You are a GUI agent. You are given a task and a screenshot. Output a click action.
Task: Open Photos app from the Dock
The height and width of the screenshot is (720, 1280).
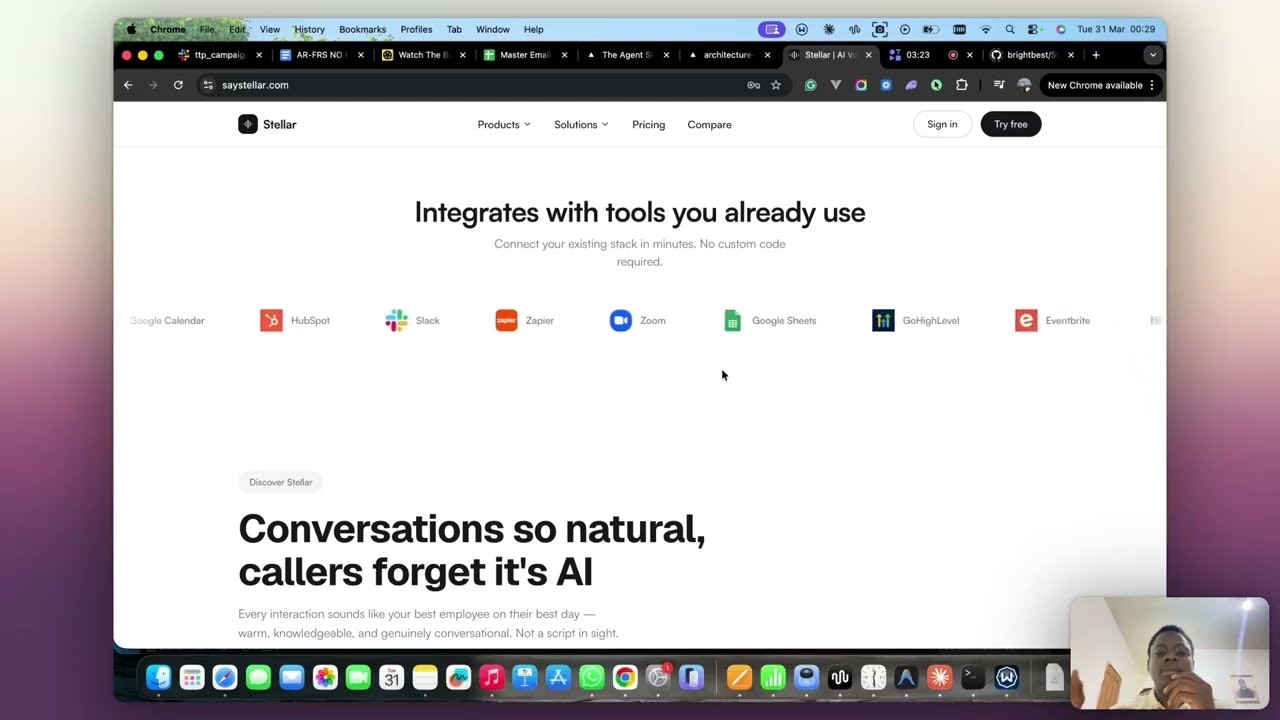[x=325, y=678]
